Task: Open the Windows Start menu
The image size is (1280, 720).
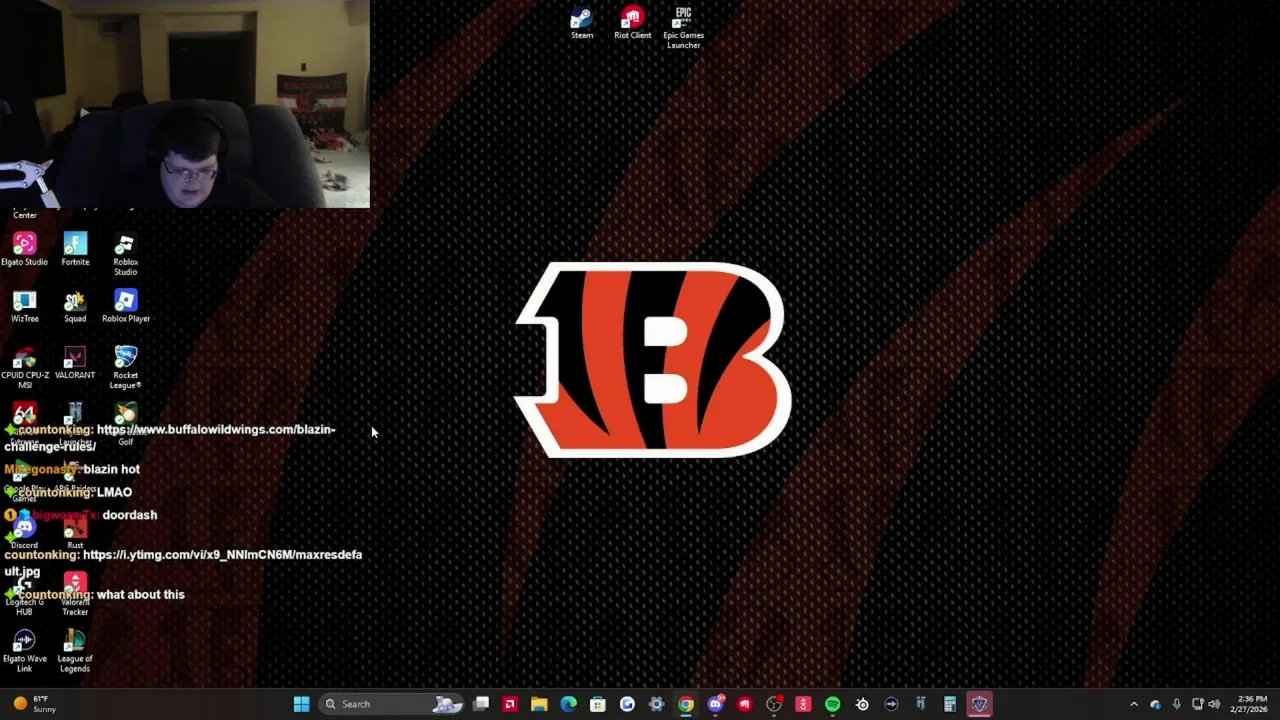Action: [x=301, y=704]
